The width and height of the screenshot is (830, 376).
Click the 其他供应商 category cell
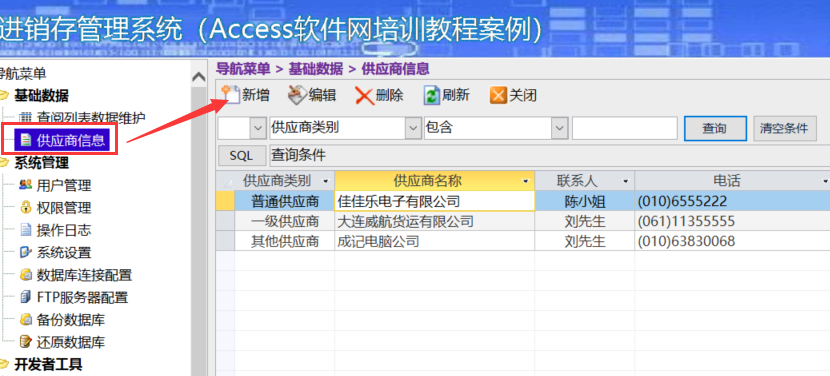[285, 241]
